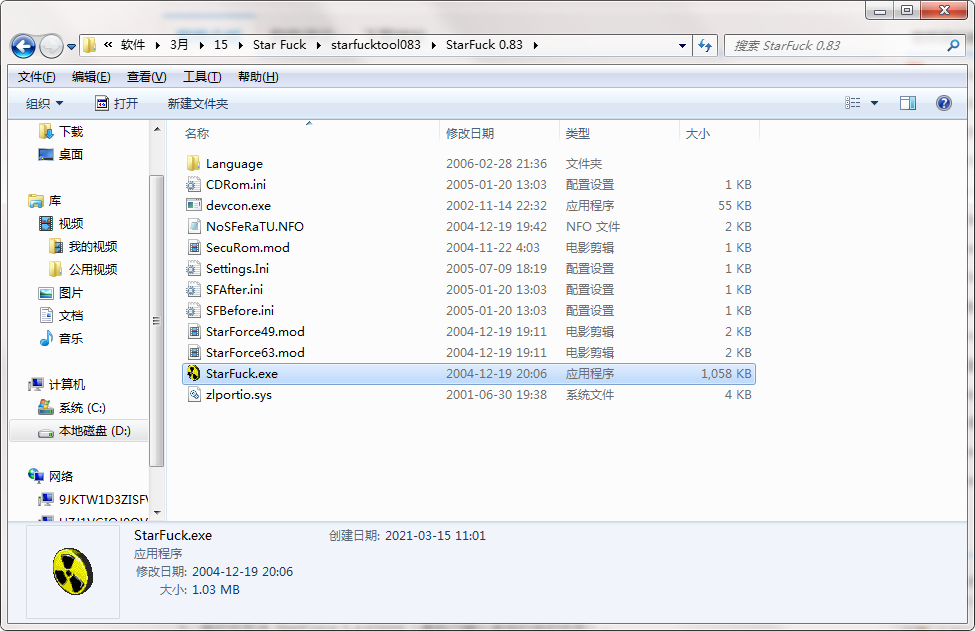Select the SecuRom.mod file icon

point(193,247)
